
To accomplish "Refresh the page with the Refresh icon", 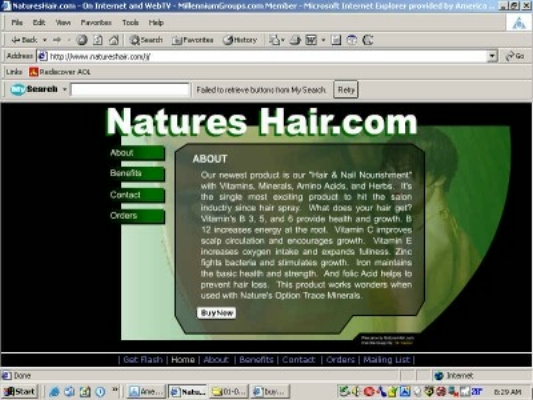I will pyautogui.click(x=98, y=40).
